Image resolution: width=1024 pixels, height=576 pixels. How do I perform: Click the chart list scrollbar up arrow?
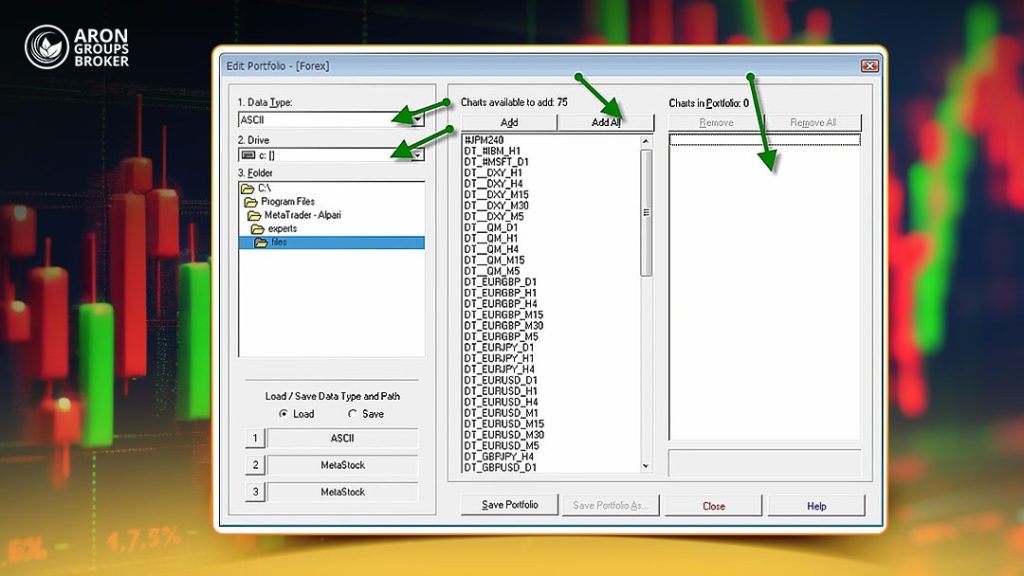[x=646, y=141]
